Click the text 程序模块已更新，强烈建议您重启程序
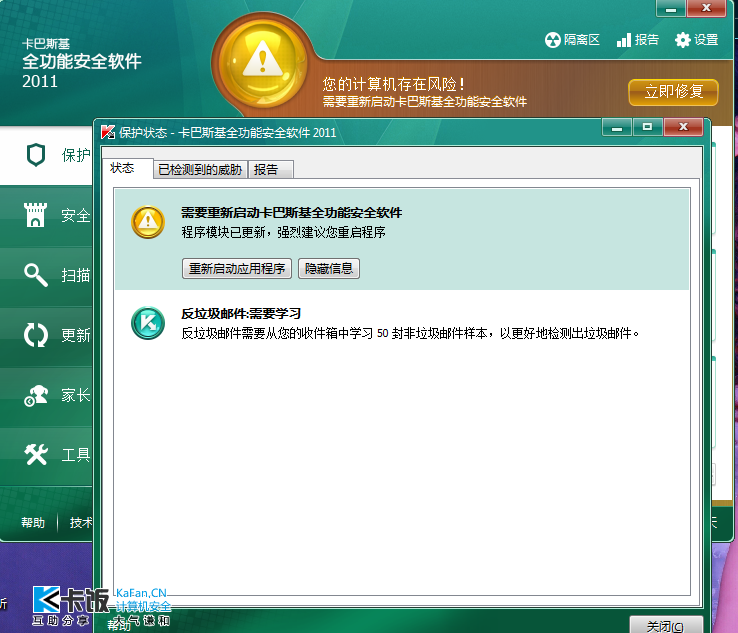The image size is (738, 633). pyautogui.click(x=283, y=232)
